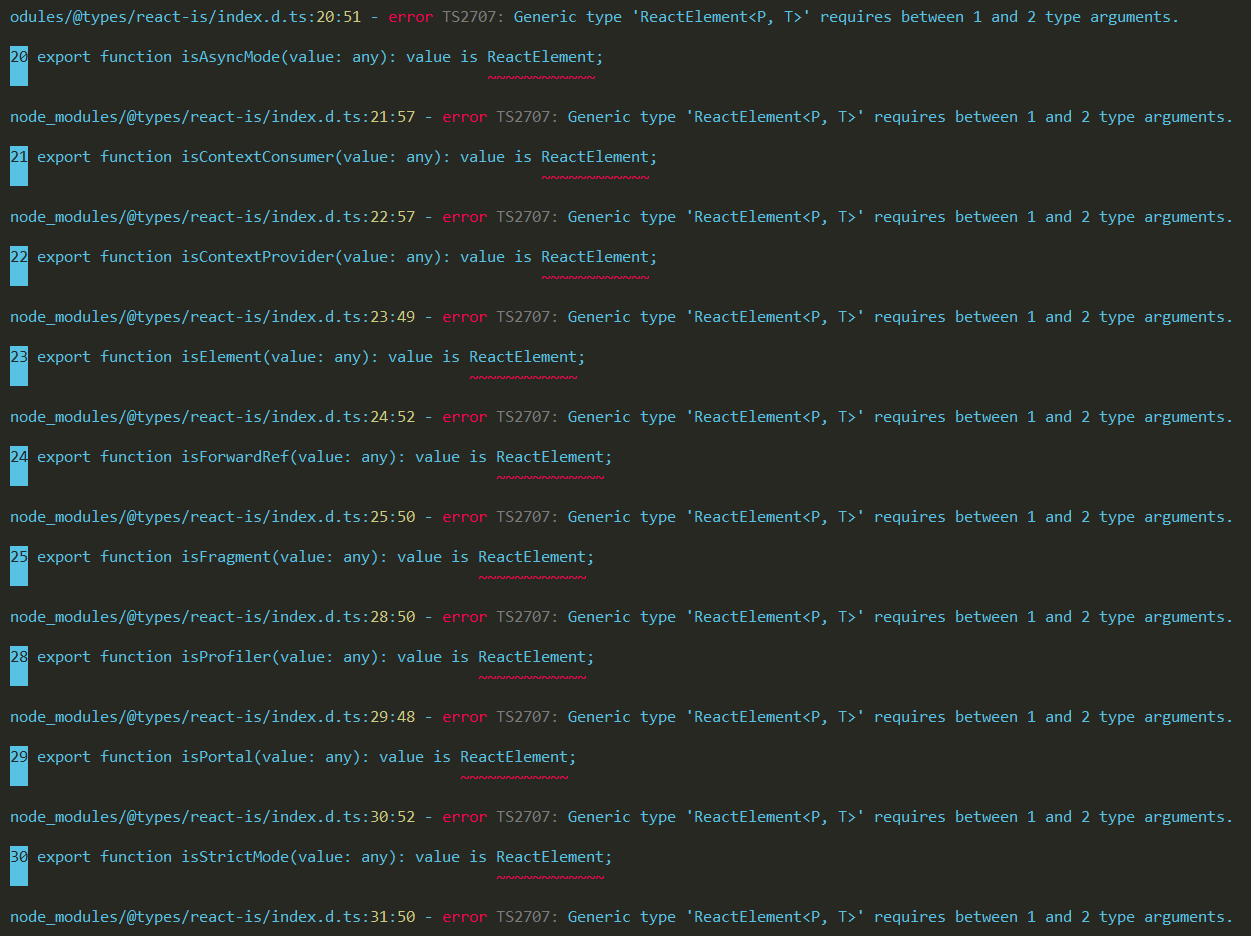Click underlined ReactElement in the isFragment line
Image resolution: width=1251 pixels, height=936 pixels.
(x=532, y=557)
